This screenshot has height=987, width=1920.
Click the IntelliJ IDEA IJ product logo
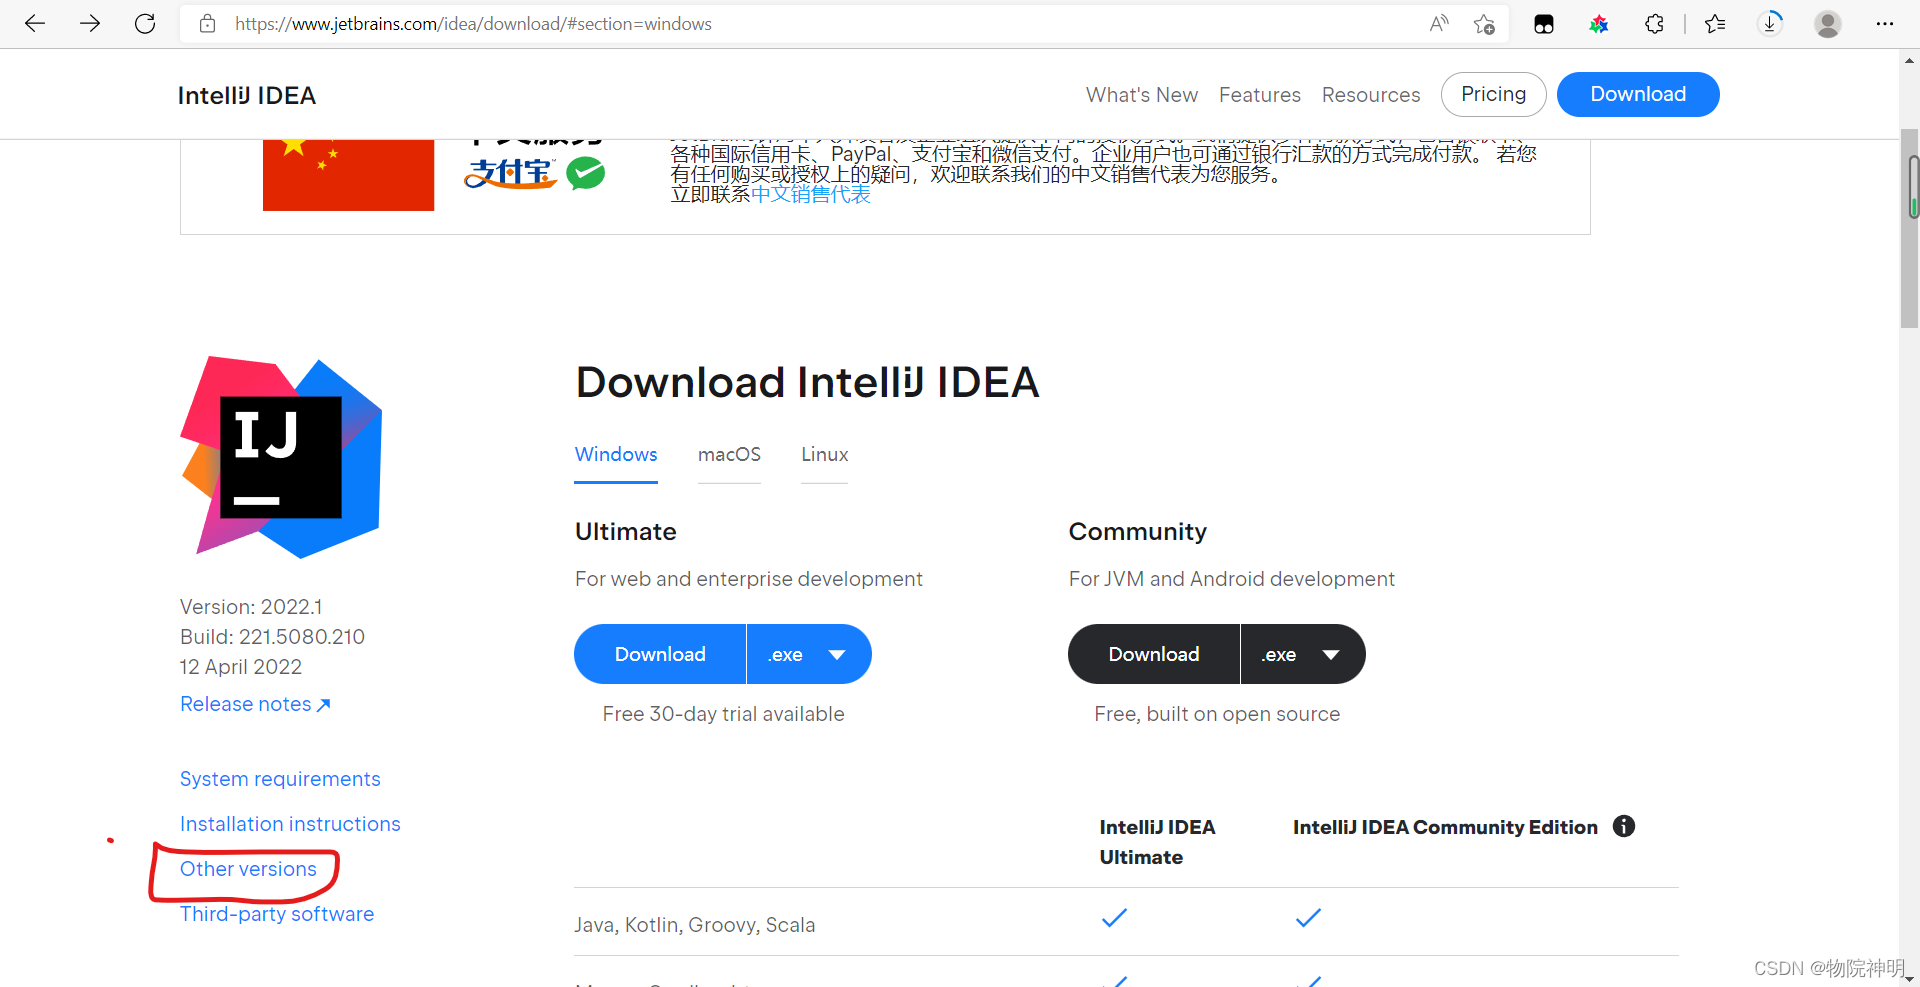tap(281, 457)
